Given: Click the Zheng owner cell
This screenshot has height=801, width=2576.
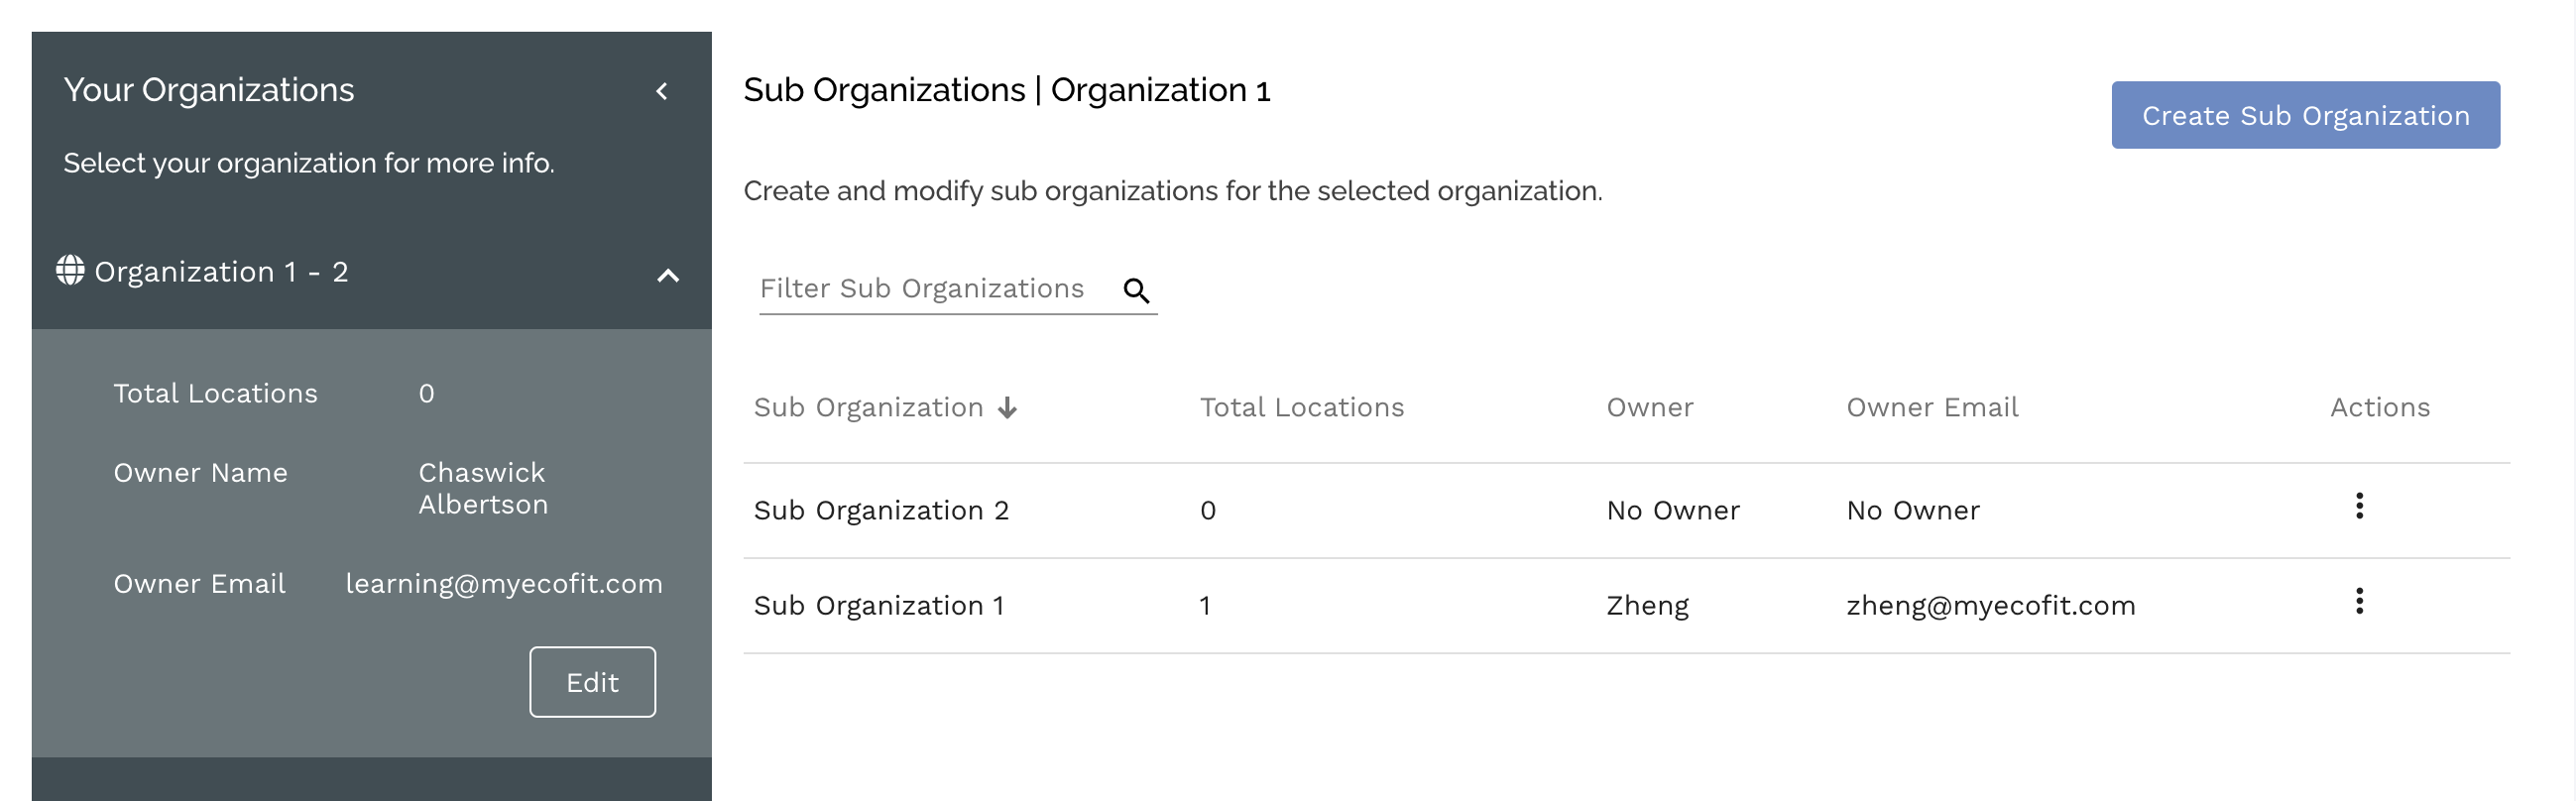Looking at the screenshot, I should point(1646,605).
